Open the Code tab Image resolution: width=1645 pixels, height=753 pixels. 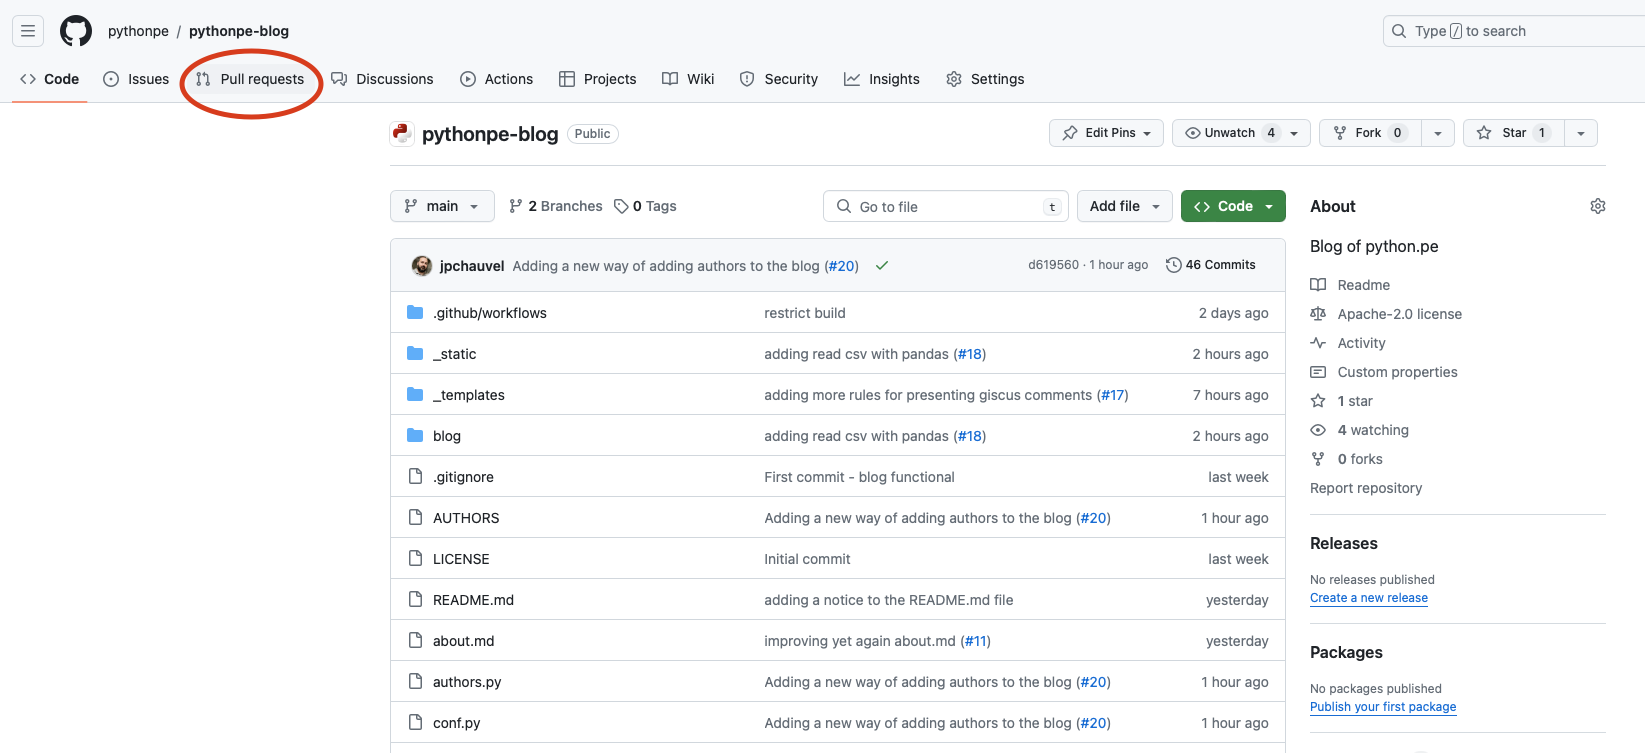pyautogui.click(x=50, y=79)
